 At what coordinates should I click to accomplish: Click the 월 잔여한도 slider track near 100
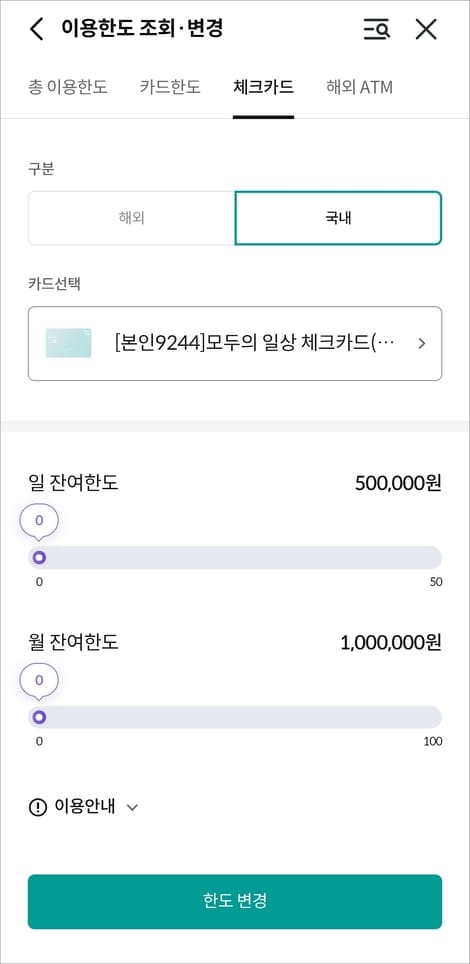point(431,717)
